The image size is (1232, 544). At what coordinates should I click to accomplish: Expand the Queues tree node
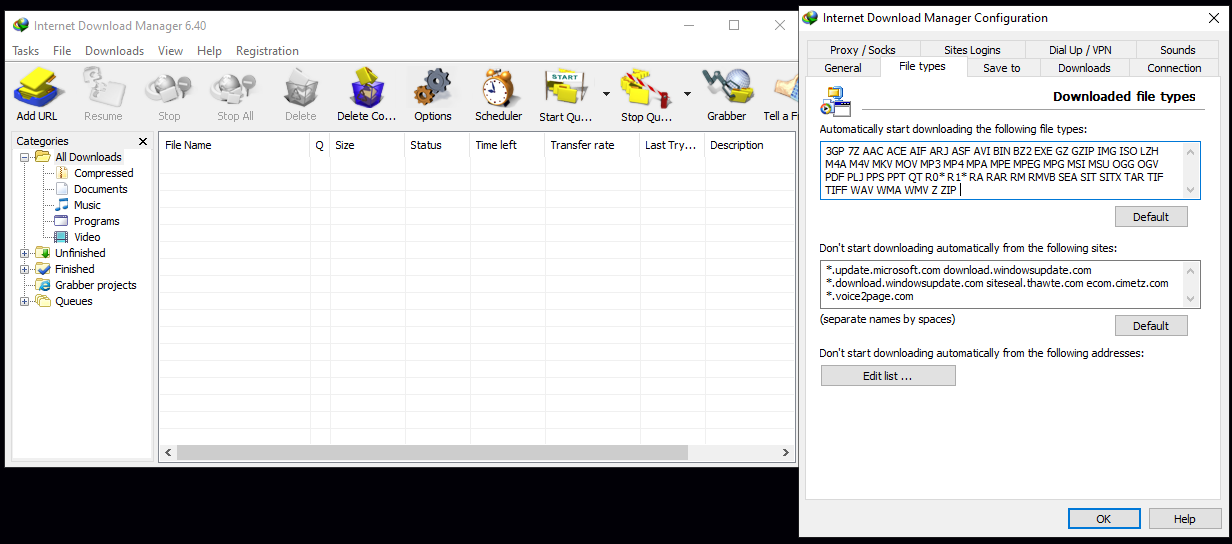(x=25, y=301)
